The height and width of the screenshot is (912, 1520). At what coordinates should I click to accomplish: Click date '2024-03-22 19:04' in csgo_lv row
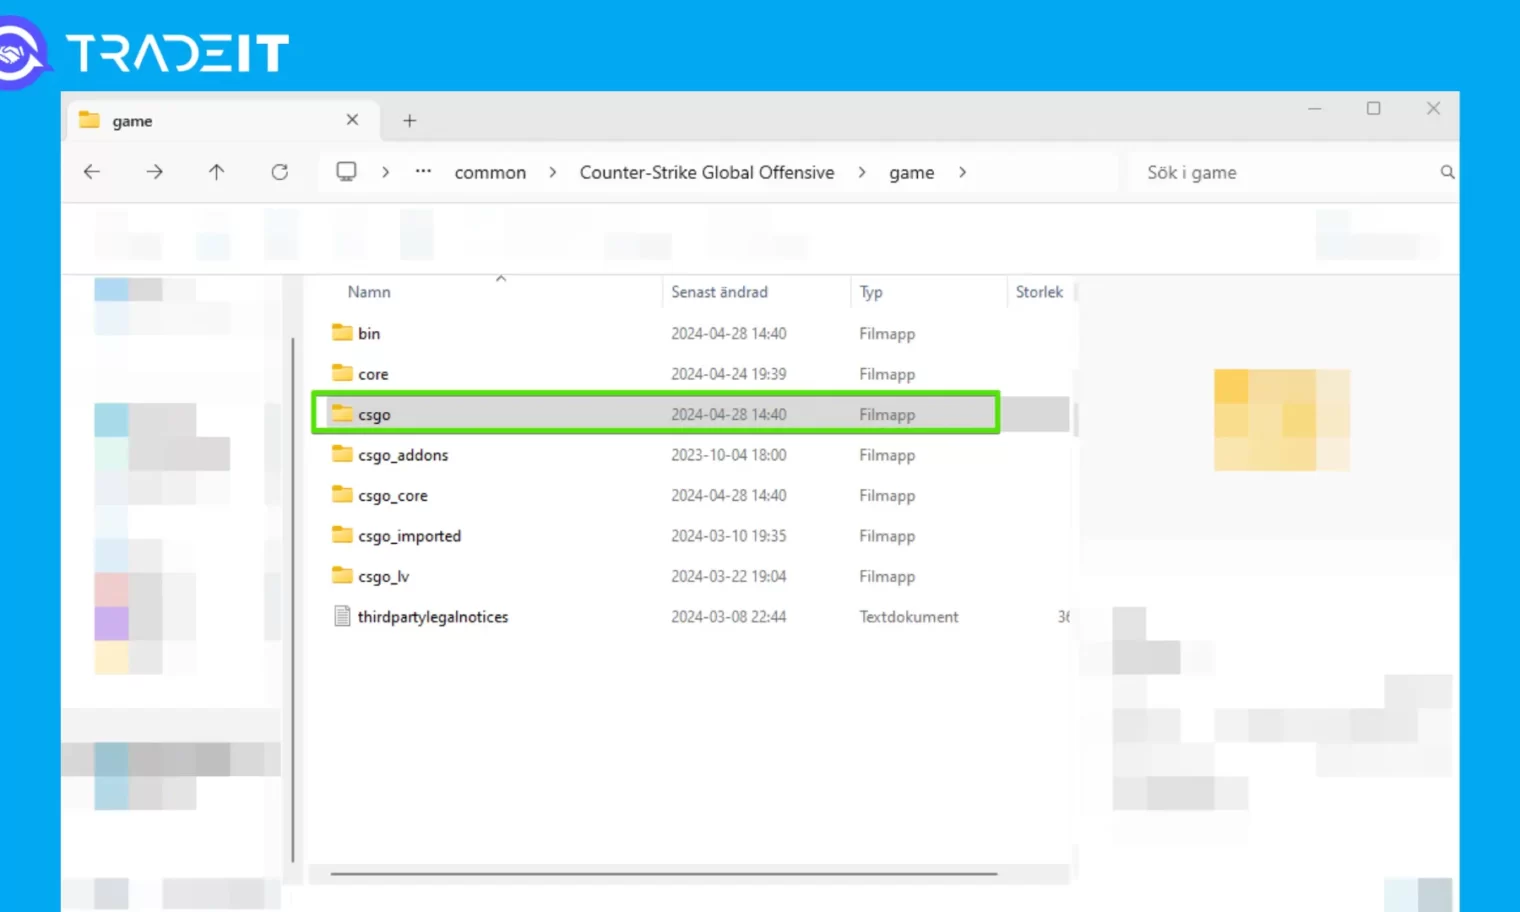(x=728, y=577)
